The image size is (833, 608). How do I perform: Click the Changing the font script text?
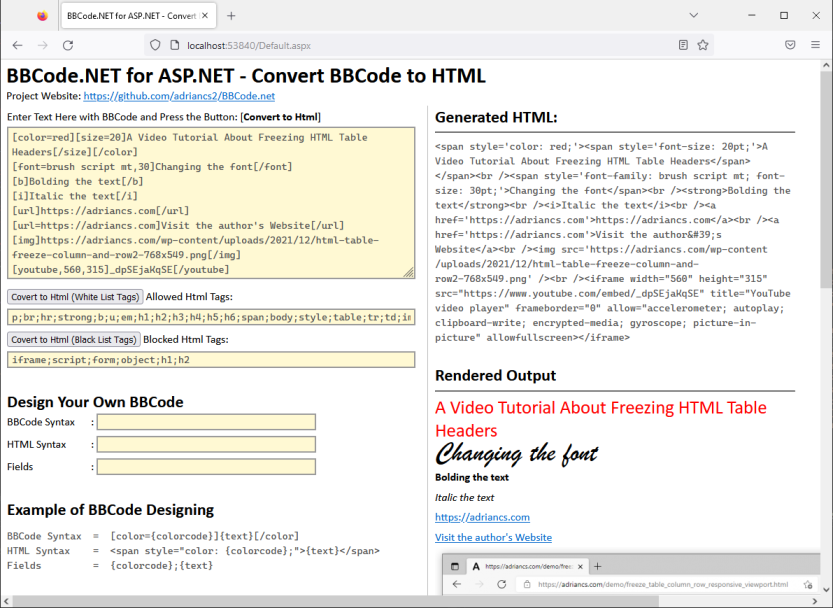coord(516,454)
